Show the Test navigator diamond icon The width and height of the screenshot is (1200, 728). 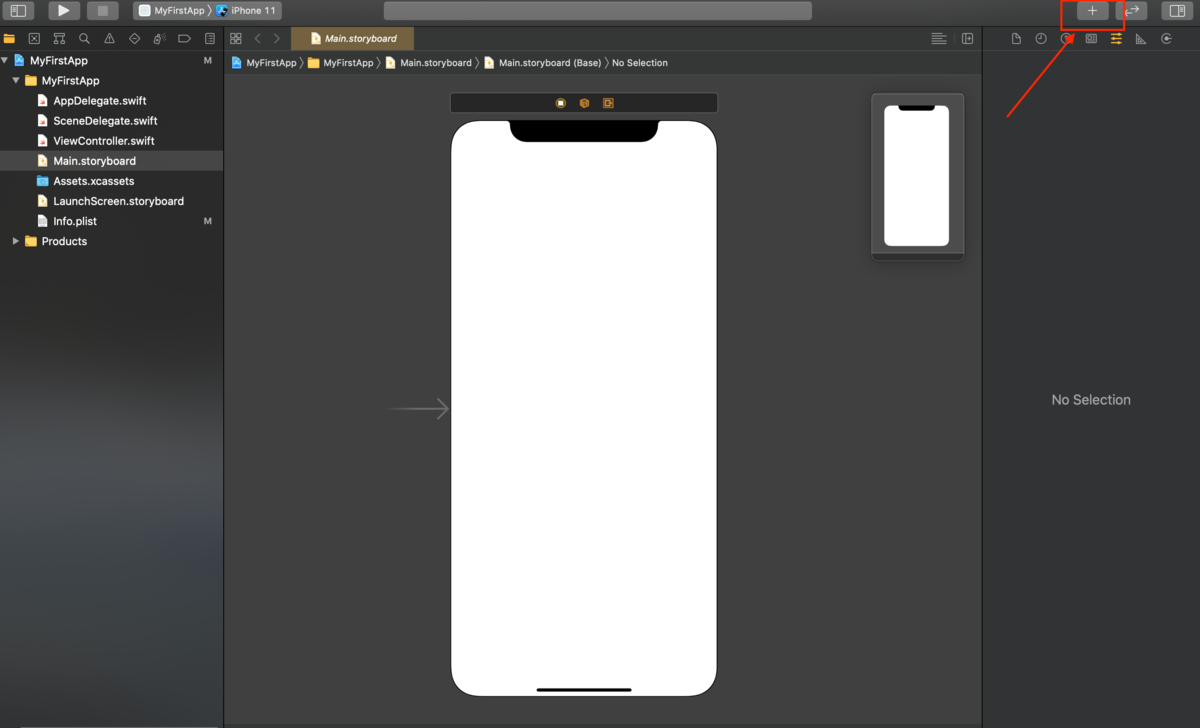tap(134, 39)
